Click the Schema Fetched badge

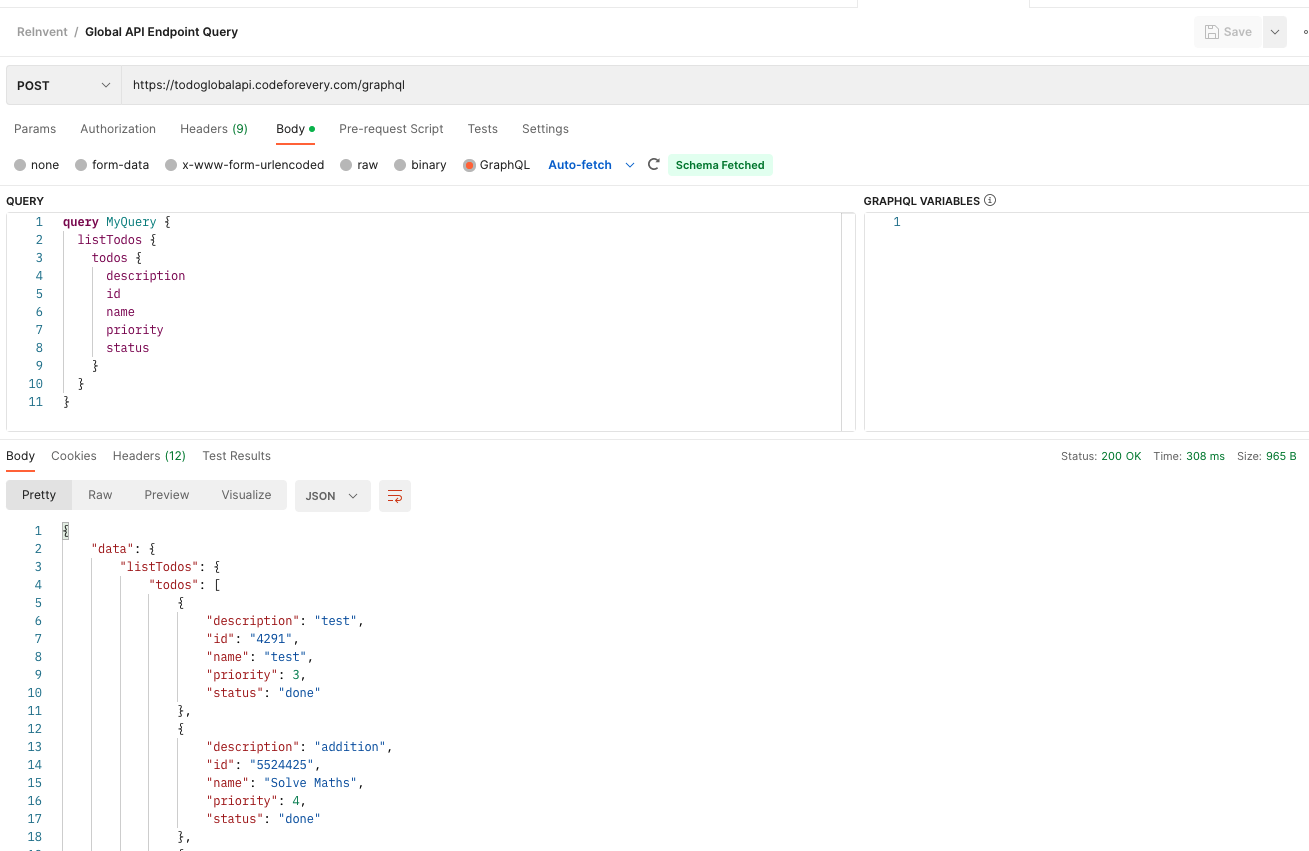[x=720, y=165]
